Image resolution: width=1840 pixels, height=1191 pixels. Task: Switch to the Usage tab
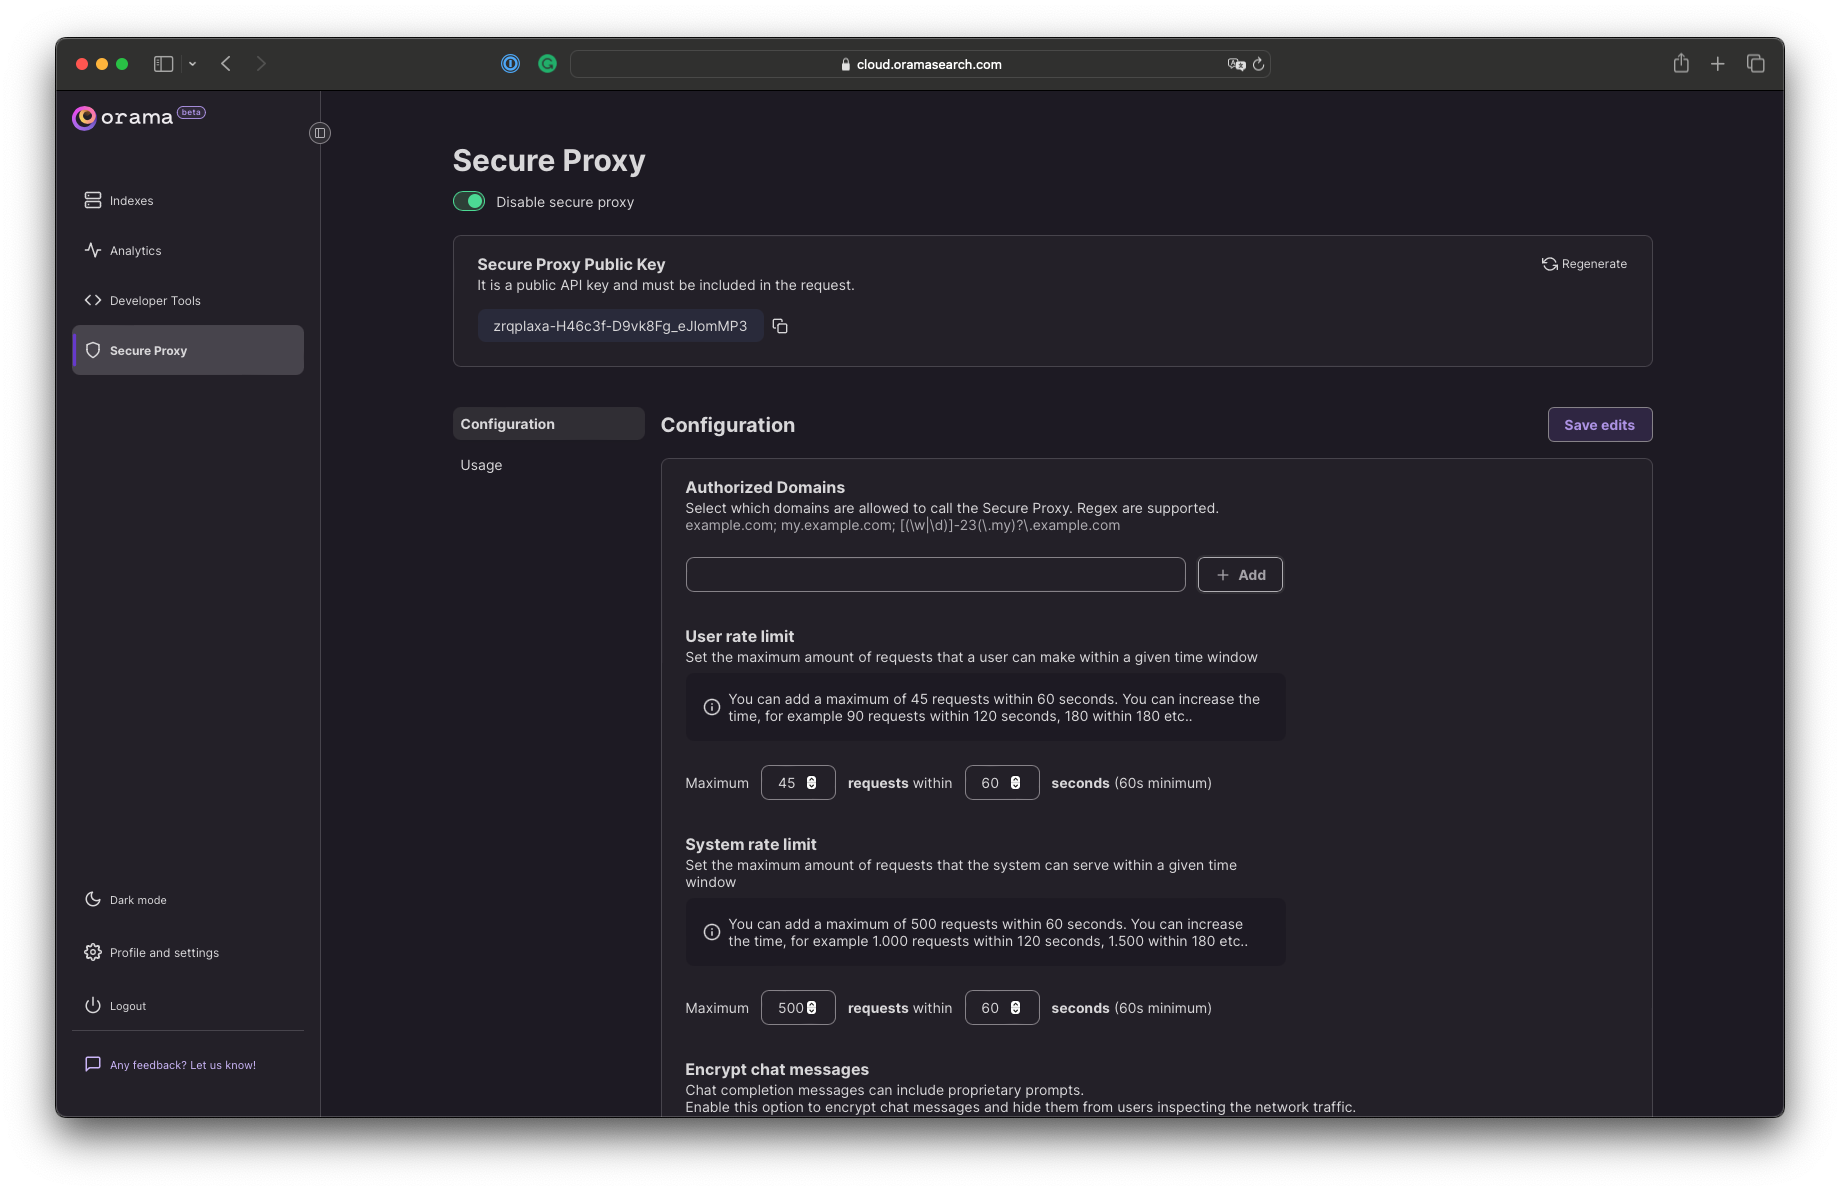[548, 465]
